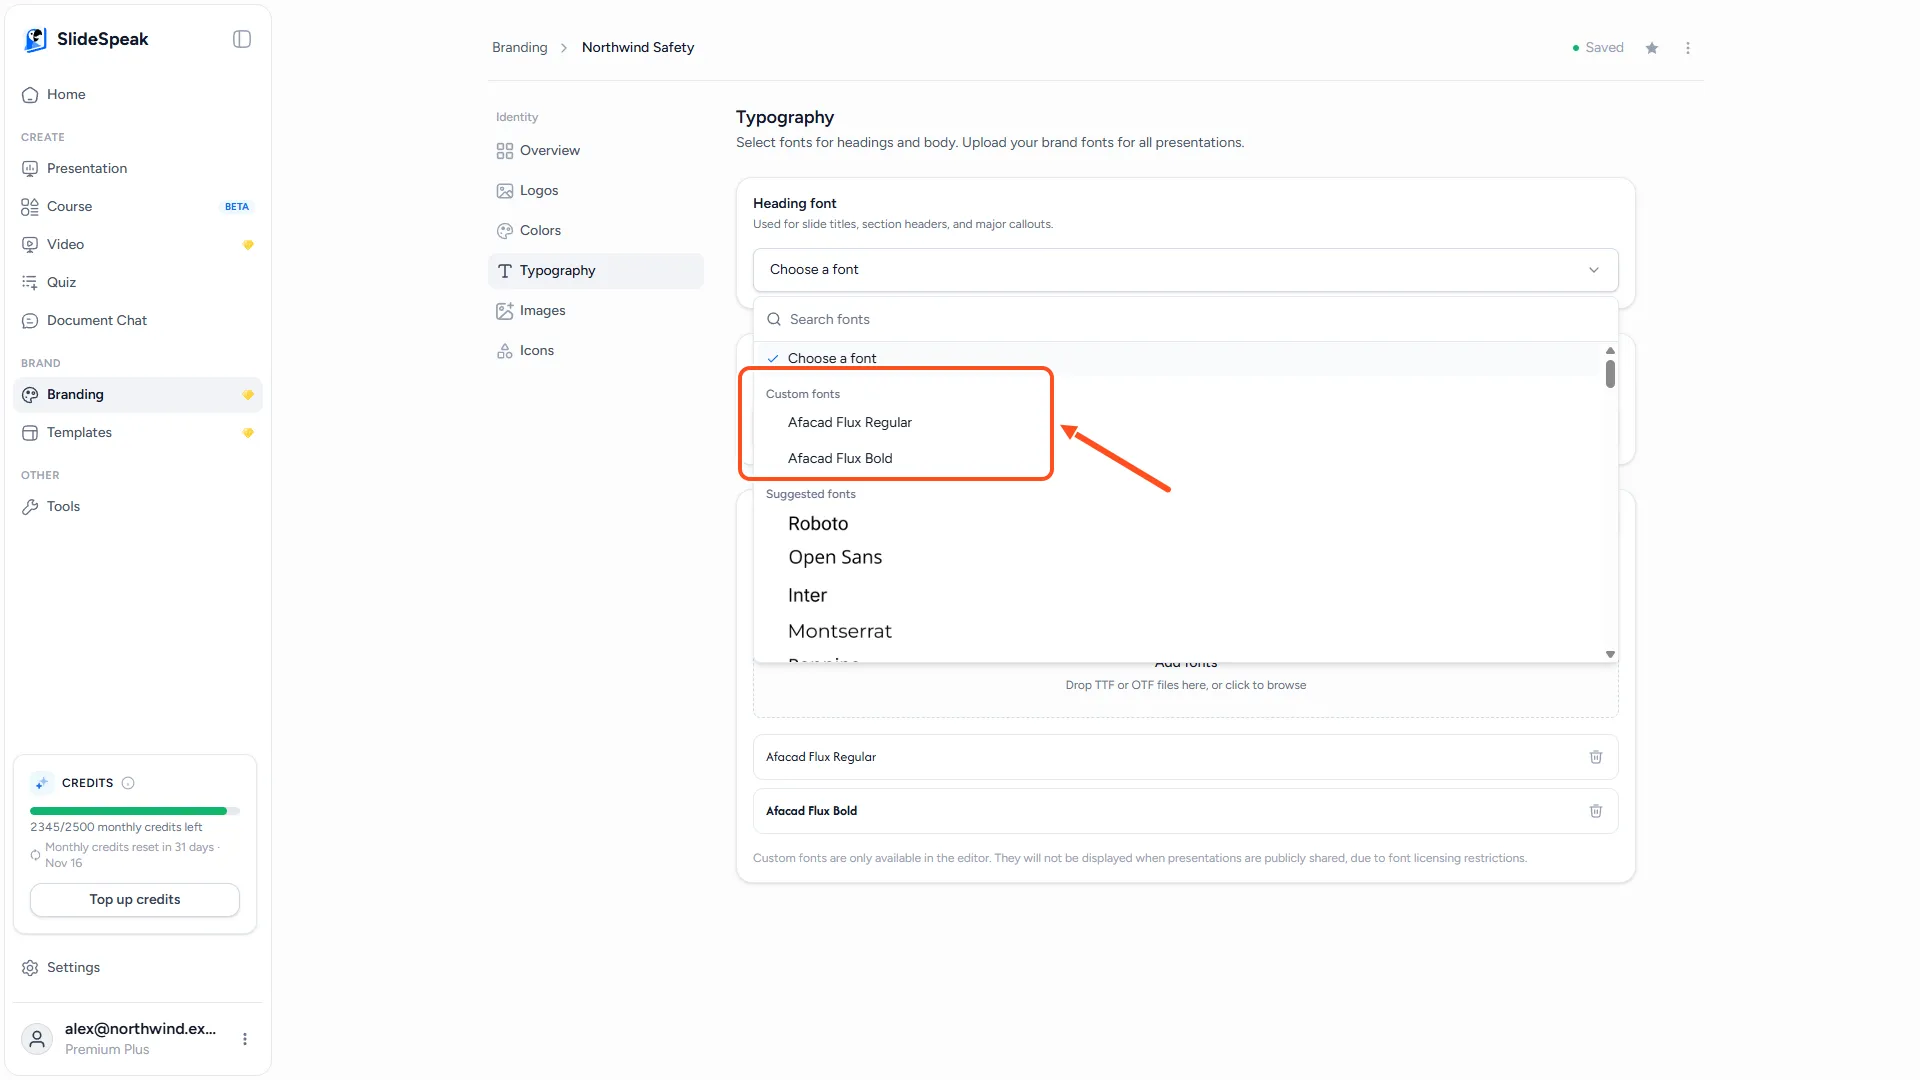Select Open Sans from suggested fonts
Image resolution: width=1920 pixels, height=1080 pixels.
[1178, 557]
